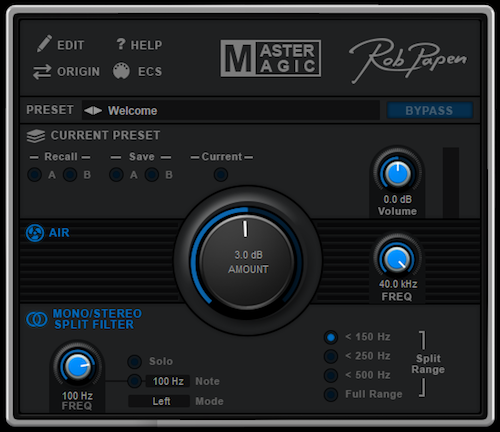Click the Save B button
This screenshot has width=500, height=432.
(152, 174)
